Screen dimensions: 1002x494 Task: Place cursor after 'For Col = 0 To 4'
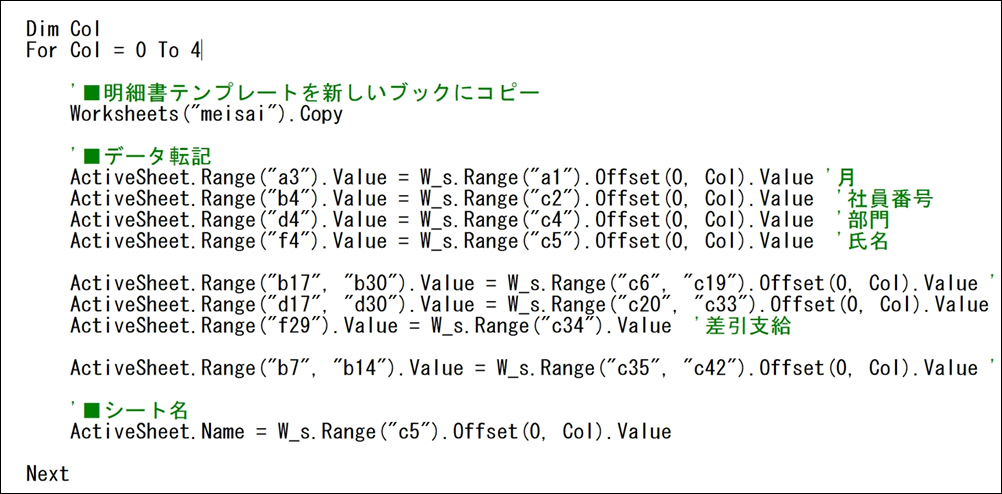[x=205, y=50]
